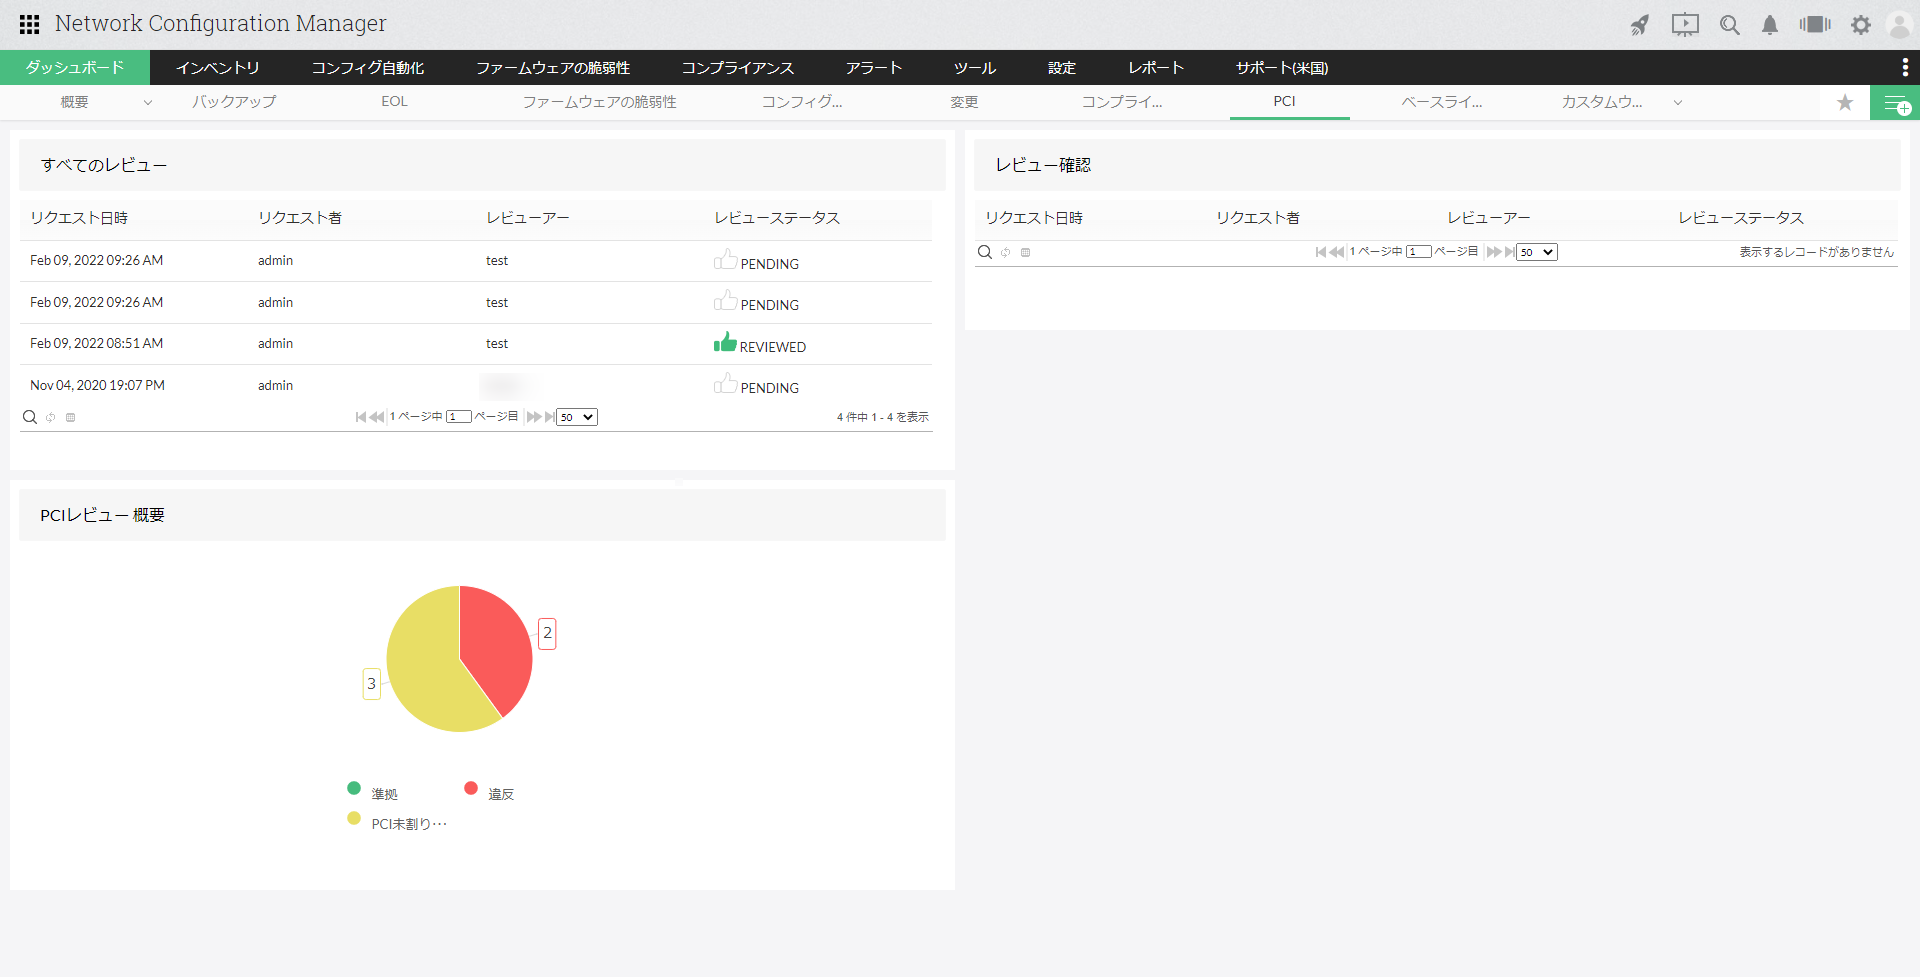Select the "Feb 09, 2022 08:51 AM" cell
1920x977 pixels.
pyautogui.click(x=97, y=344)
